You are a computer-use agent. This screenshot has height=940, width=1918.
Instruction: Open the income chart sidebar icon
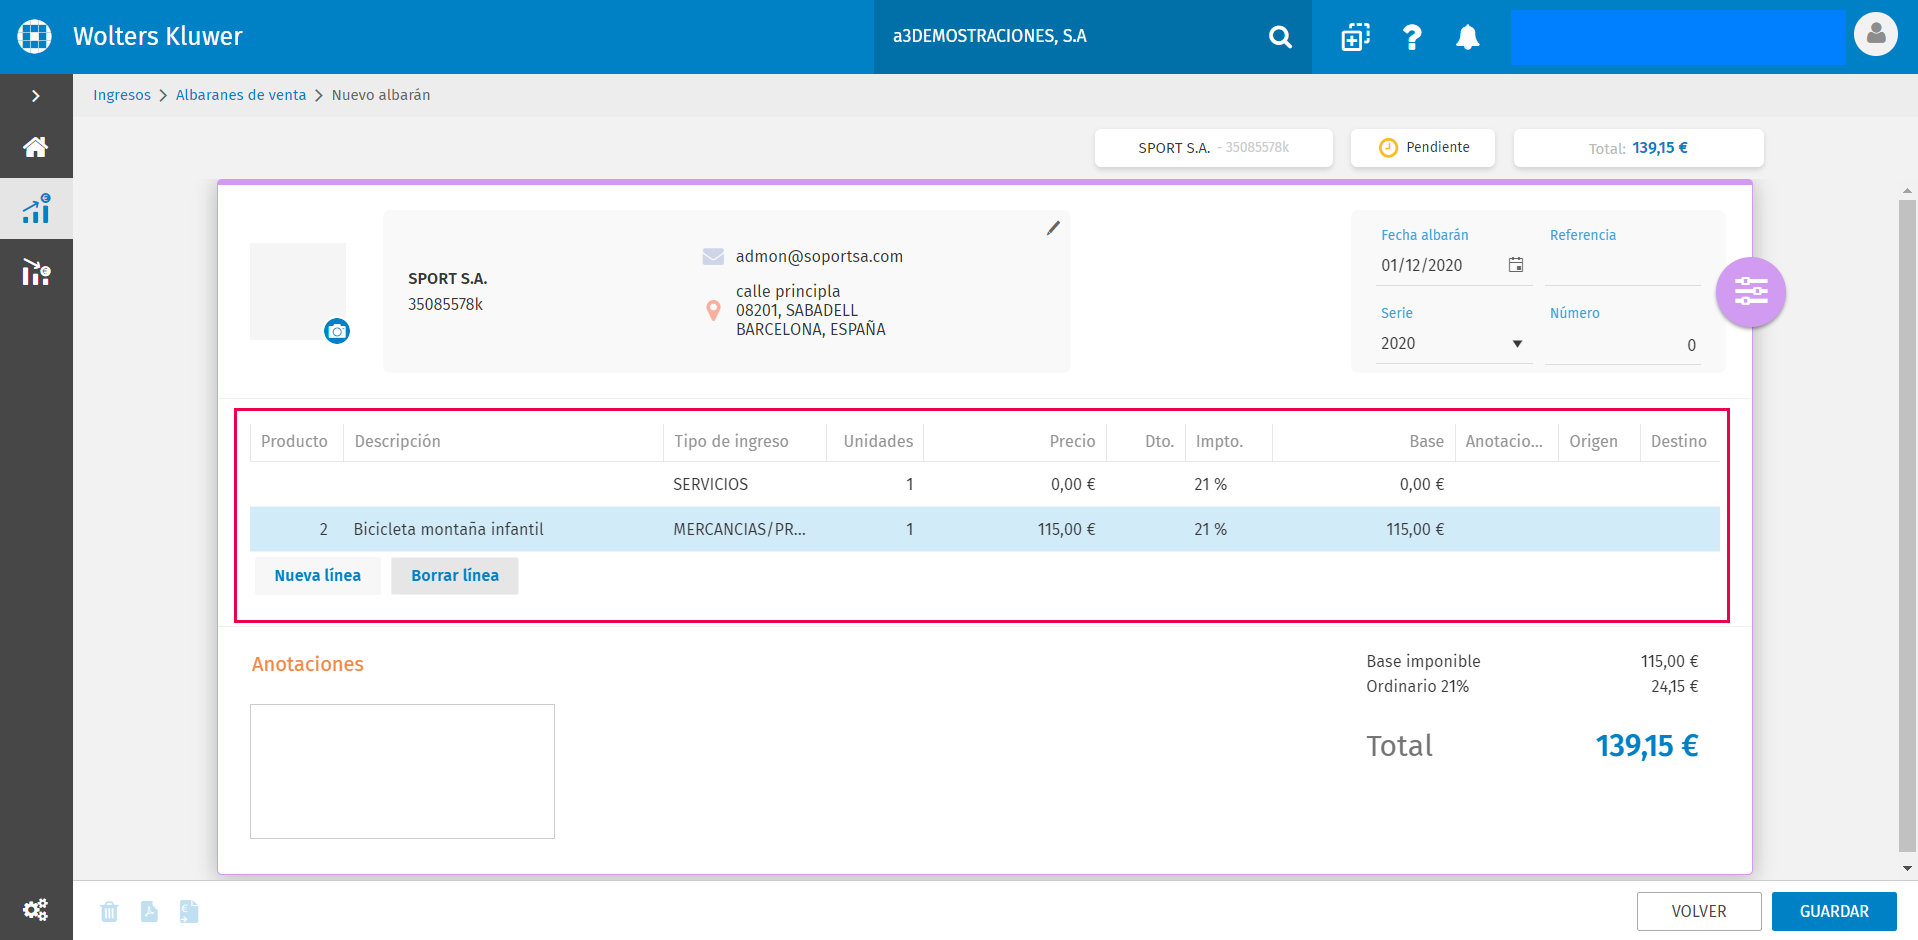point(36,209)
